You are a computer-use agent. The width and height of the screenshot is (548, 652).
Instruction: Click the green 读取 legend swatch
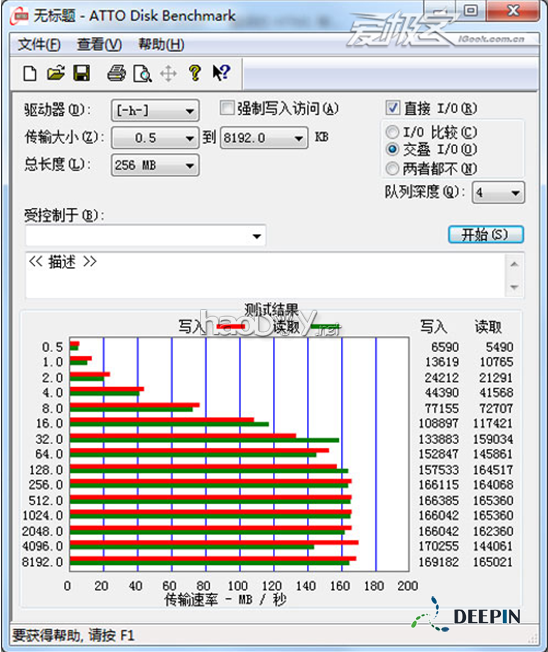click(326, 327)
